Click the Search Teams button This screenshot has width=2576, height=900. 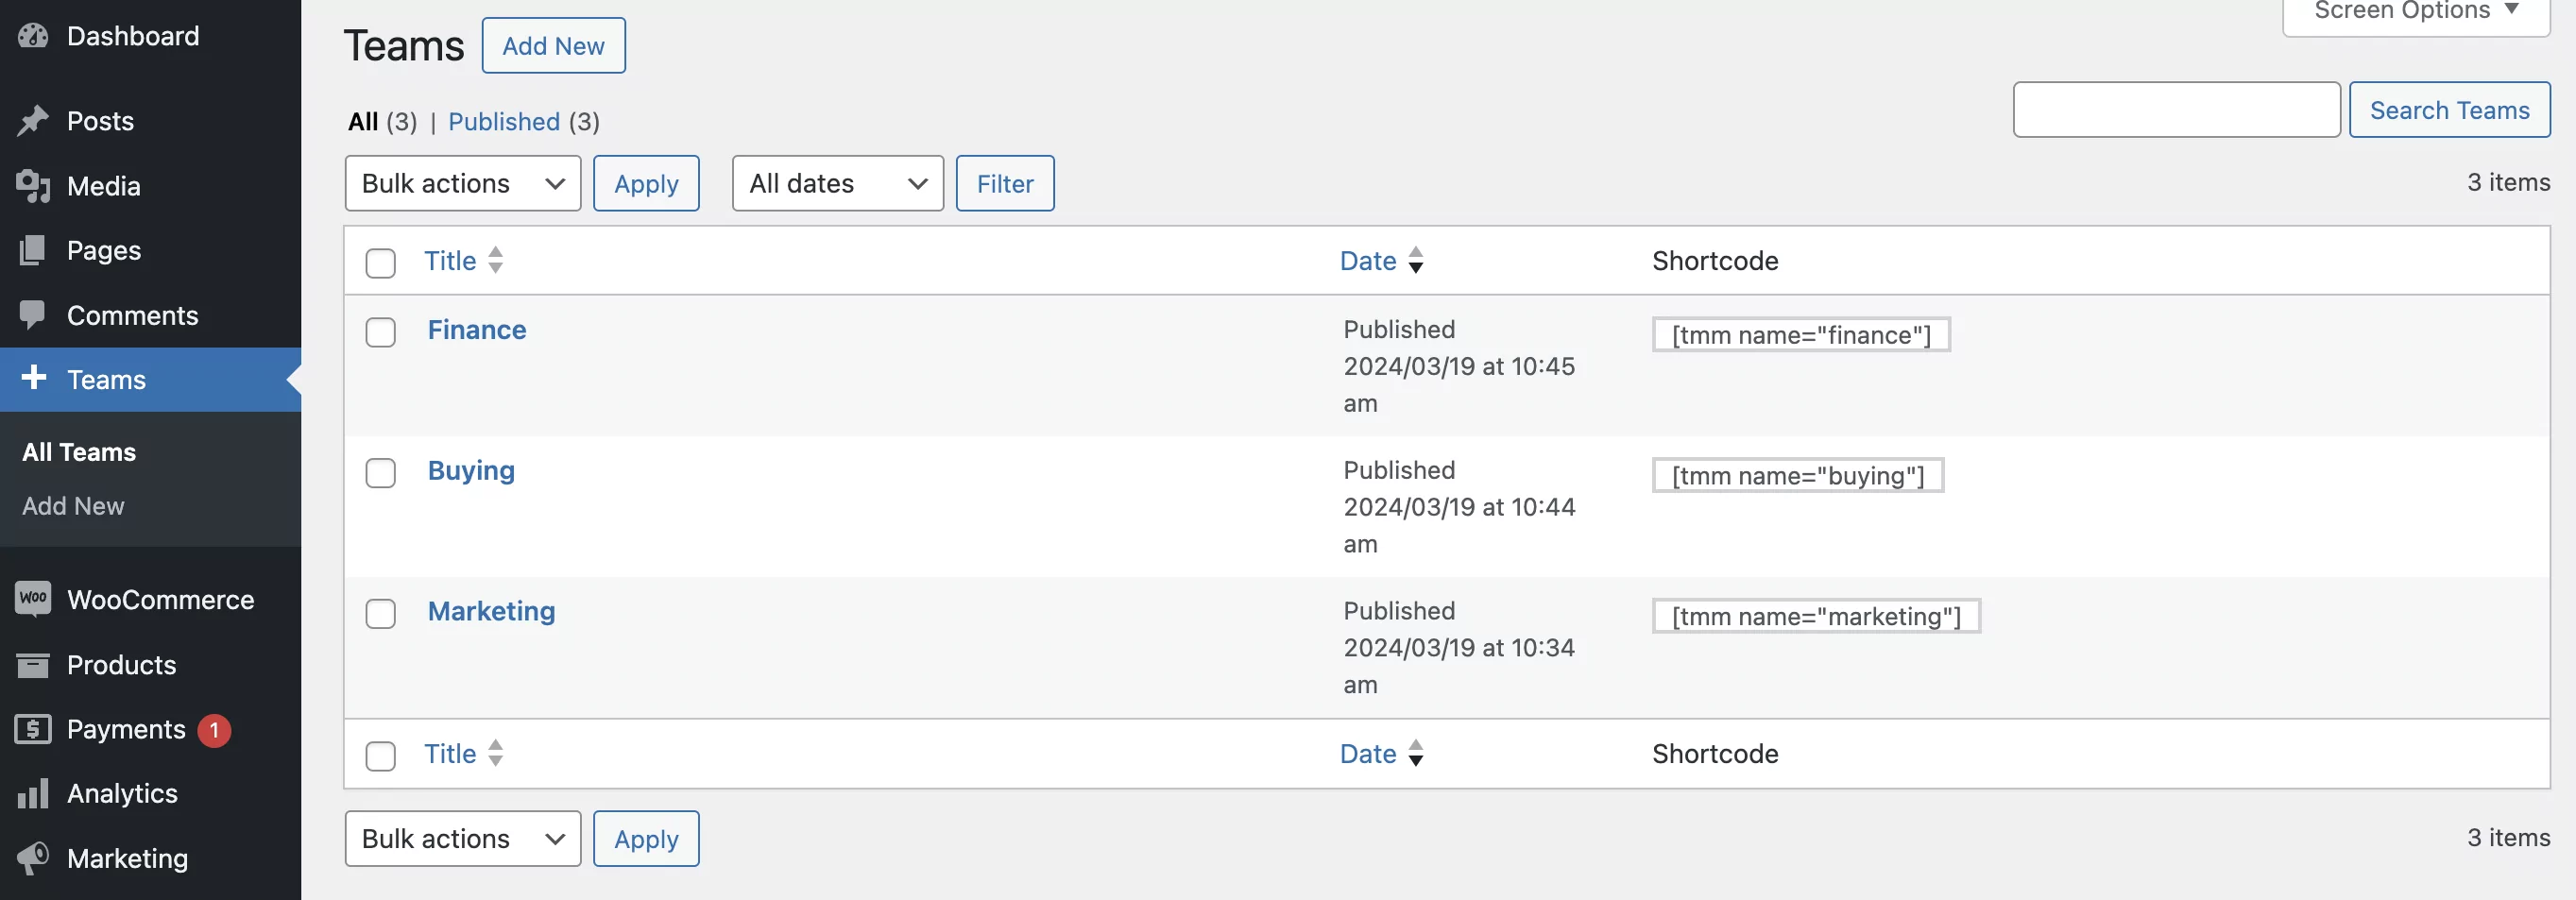point(2449,109)
